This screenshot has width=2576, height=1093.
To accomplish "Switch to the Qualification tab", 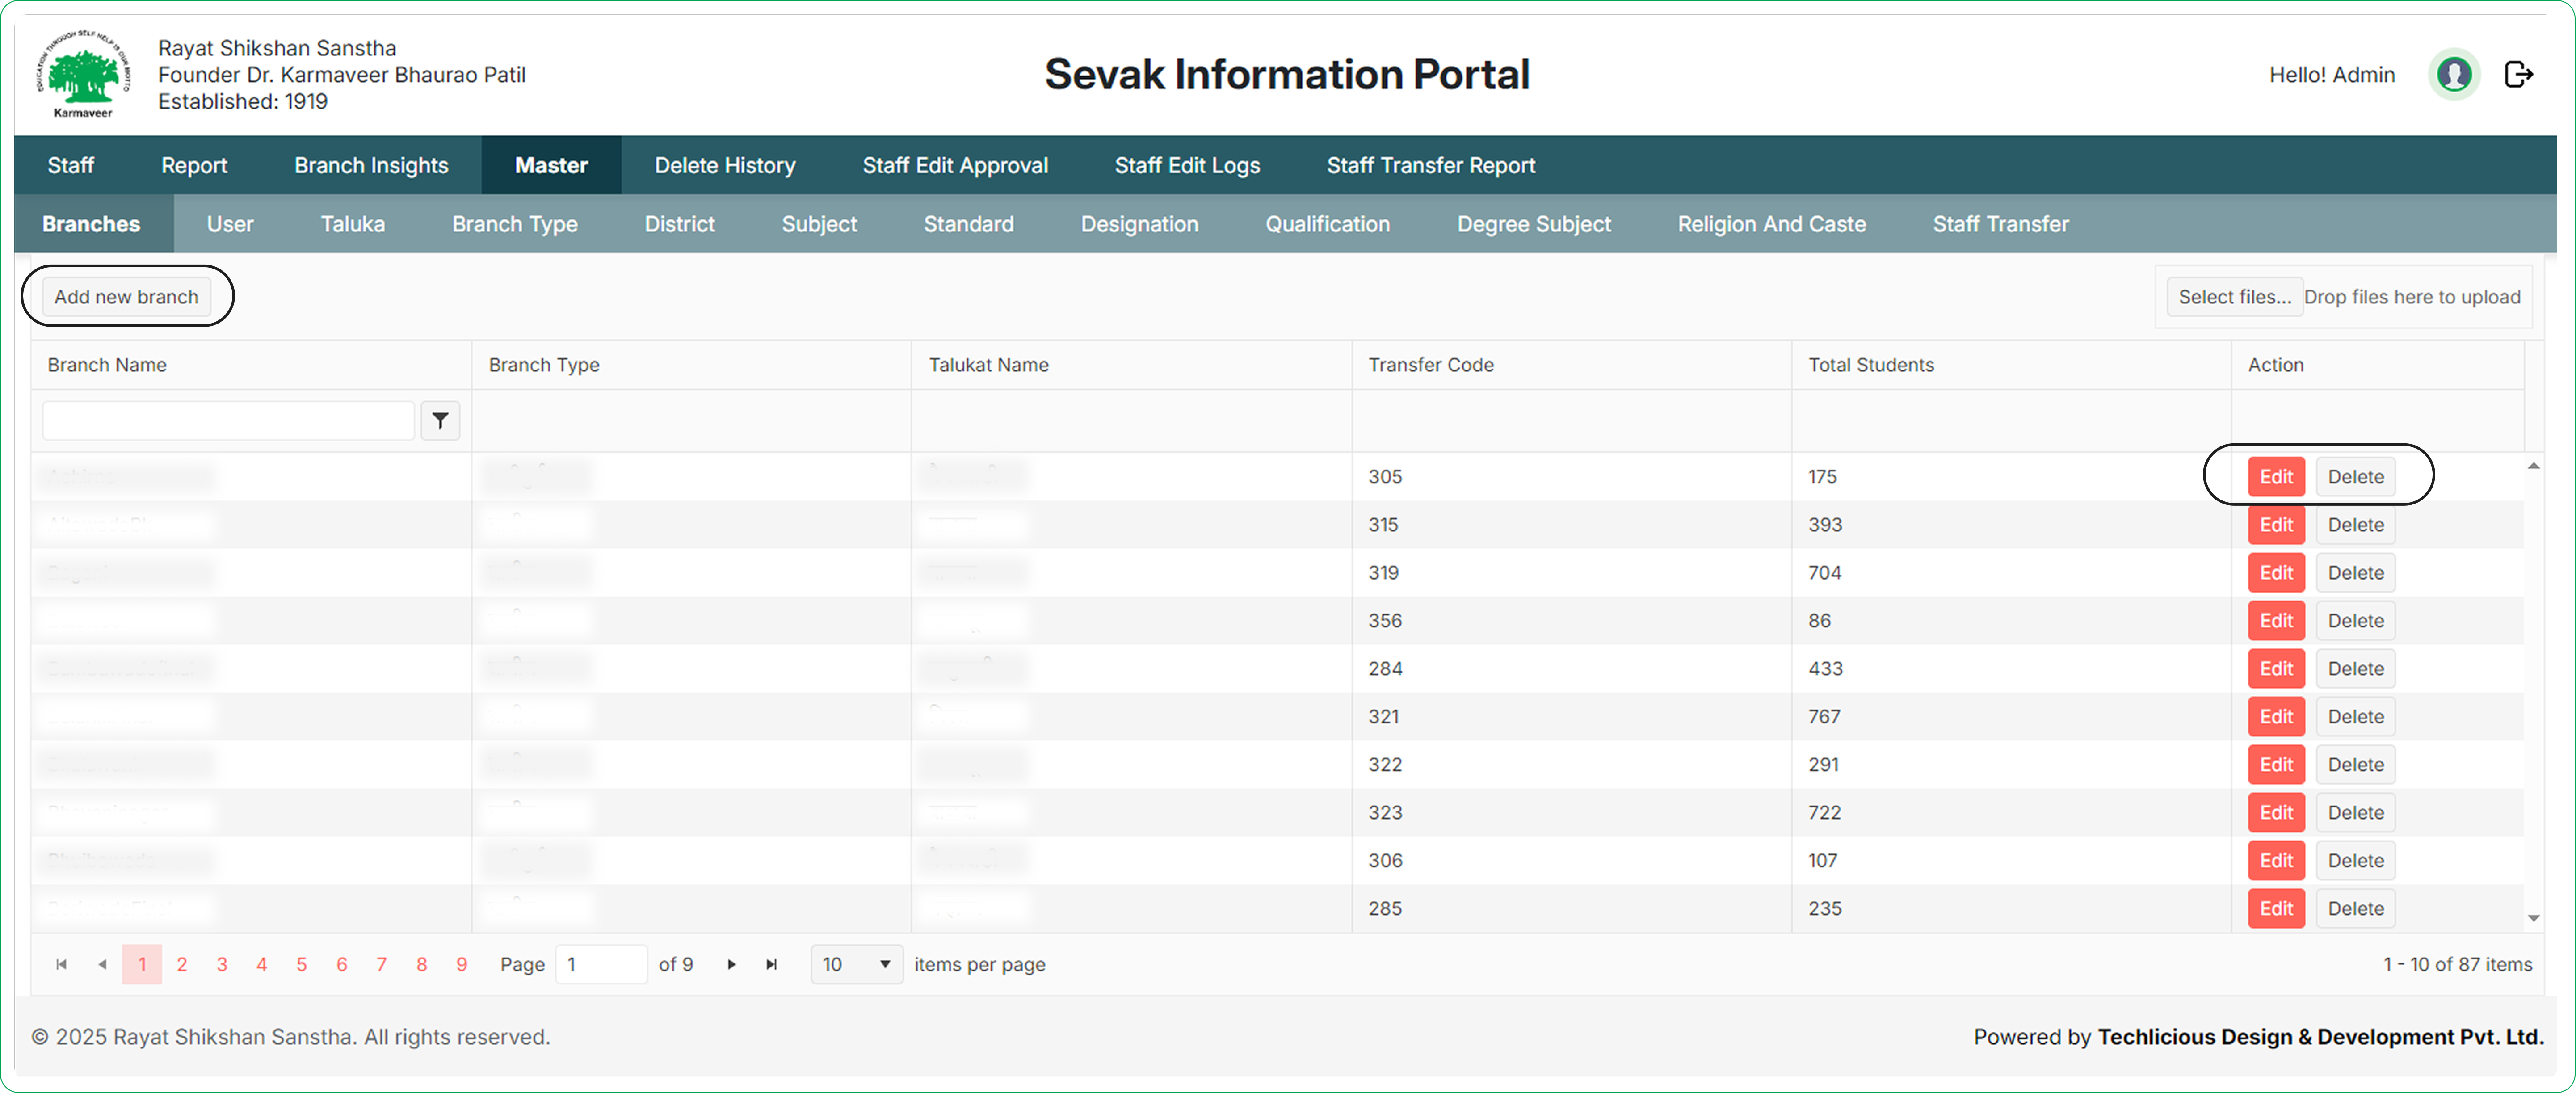I will click(1327, 224).
